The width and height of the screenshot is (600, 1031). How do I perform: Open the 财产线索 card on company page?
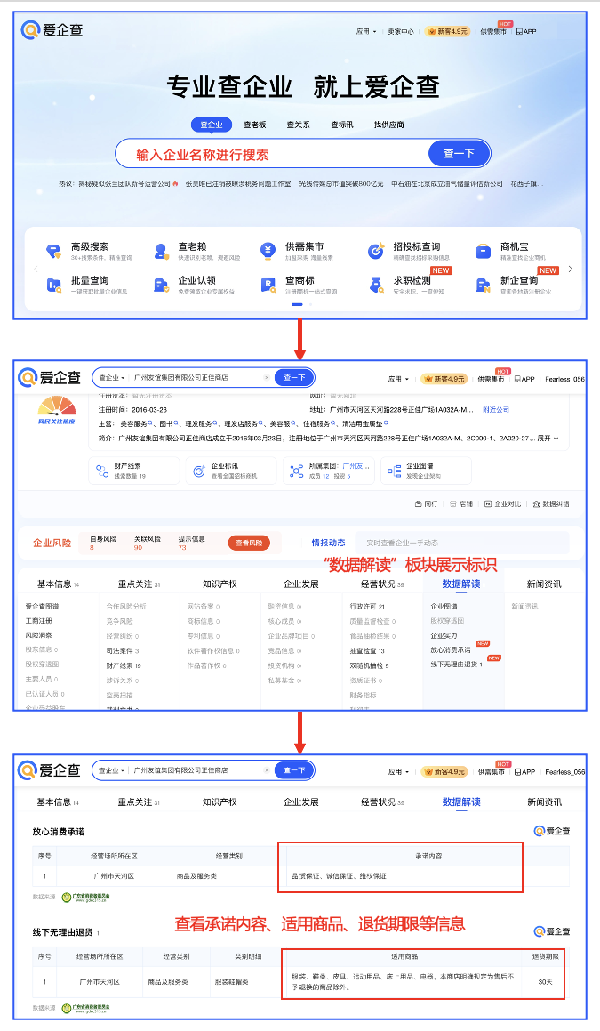(x=134, y=470)
